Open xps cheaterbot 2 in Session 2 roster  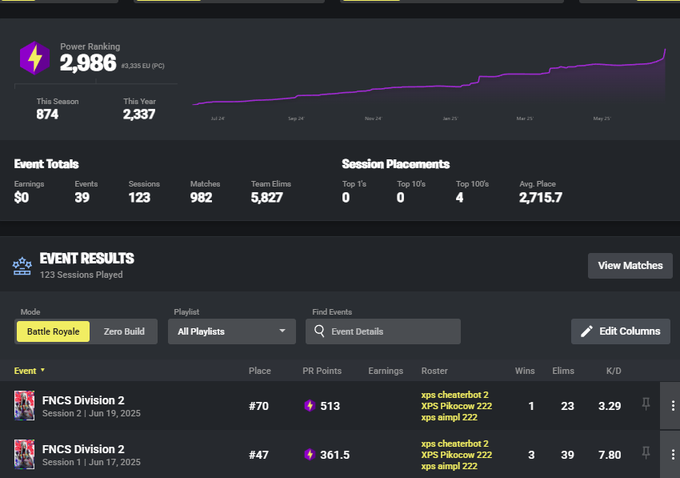(454, 395)
